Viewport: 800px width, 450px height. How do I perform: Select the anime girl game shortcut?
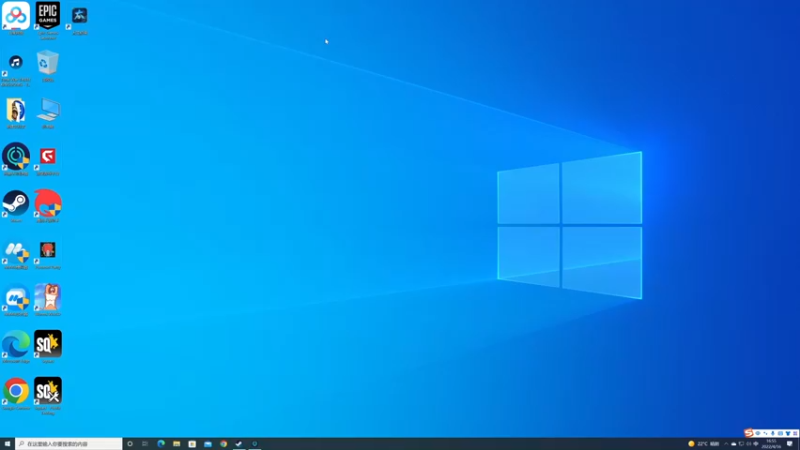[x=48, y=300]
